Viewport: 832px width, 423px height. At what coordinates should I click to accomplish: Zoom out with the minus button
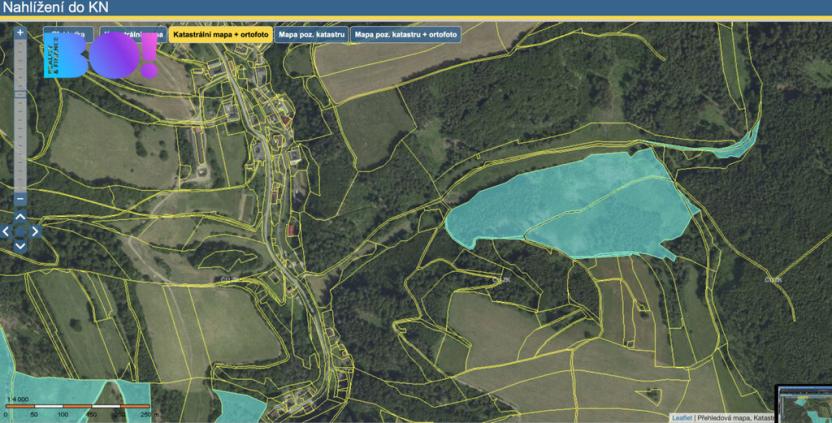[x=20, y=199]
